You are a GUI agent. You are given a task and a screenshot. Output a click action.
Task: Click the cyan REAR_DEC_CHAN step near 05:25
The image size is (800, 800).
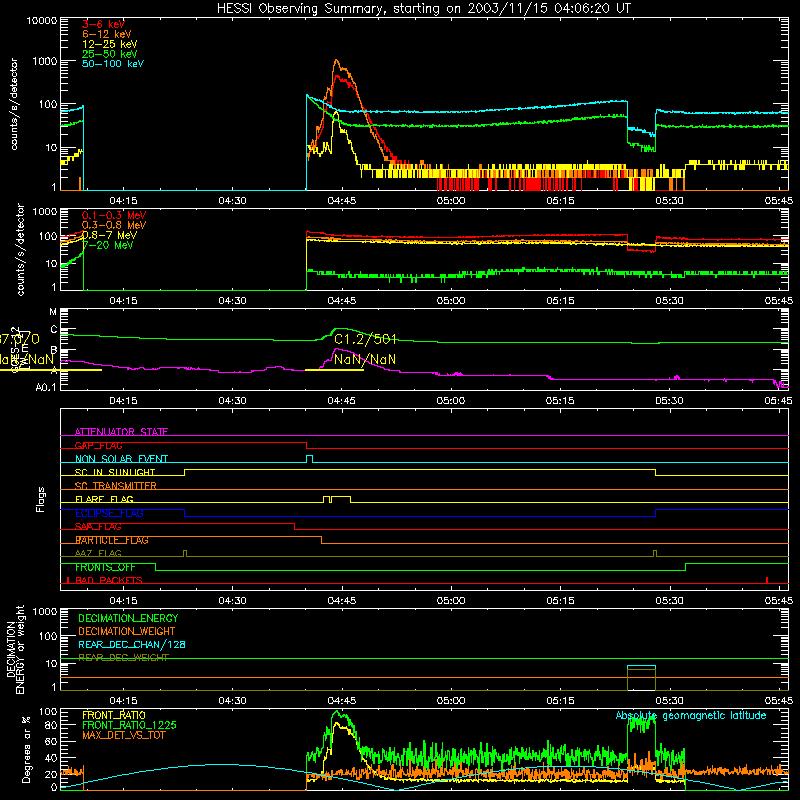641,666
